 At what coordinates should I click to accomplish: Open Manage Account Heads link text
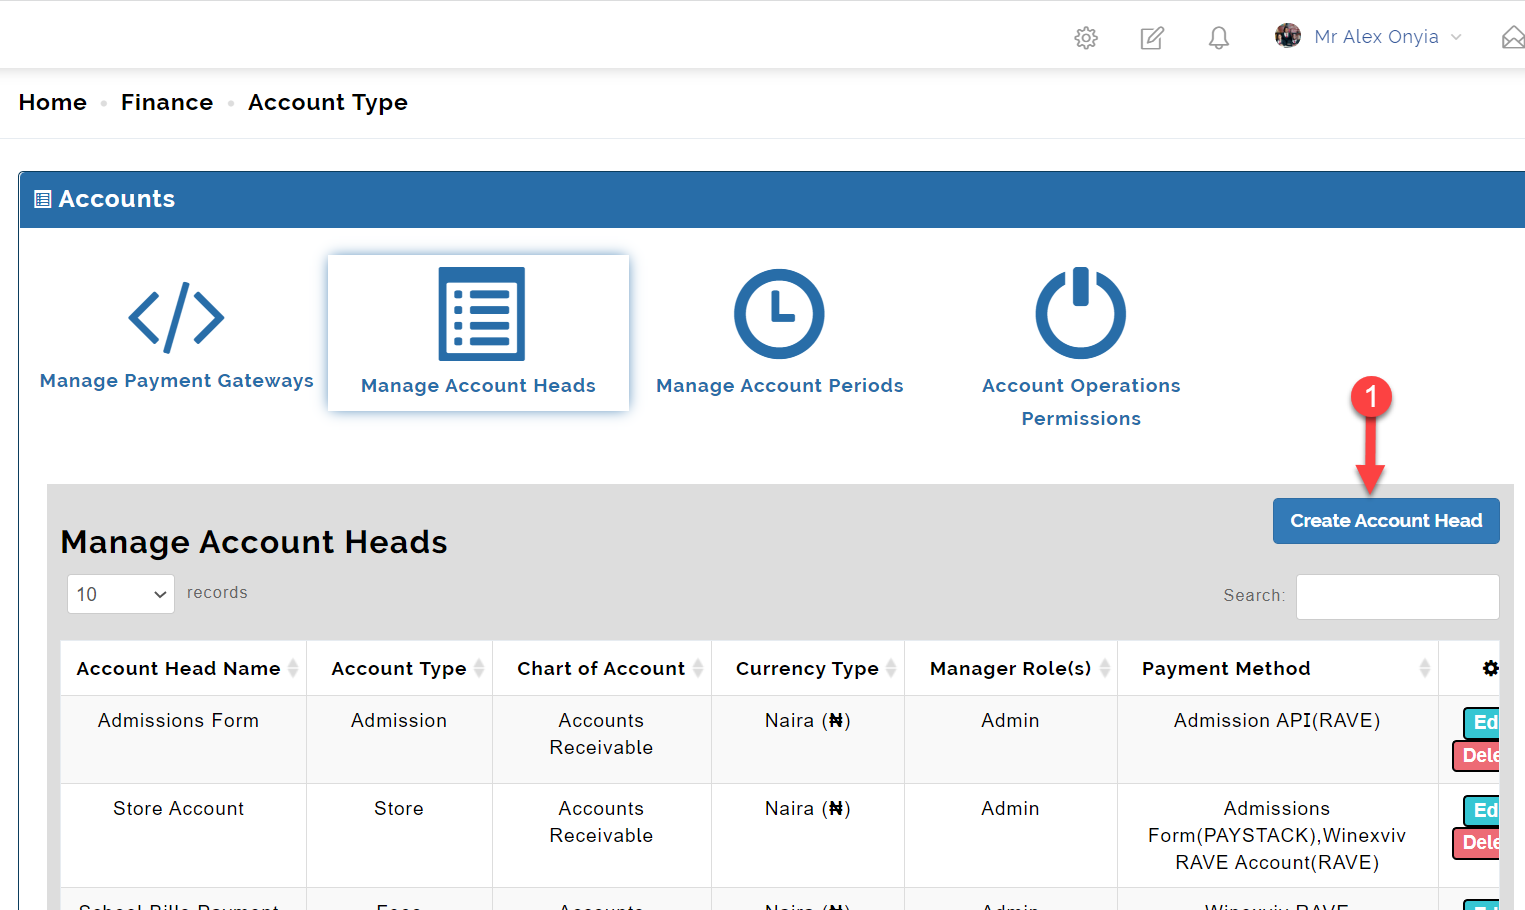click(478, 385)
